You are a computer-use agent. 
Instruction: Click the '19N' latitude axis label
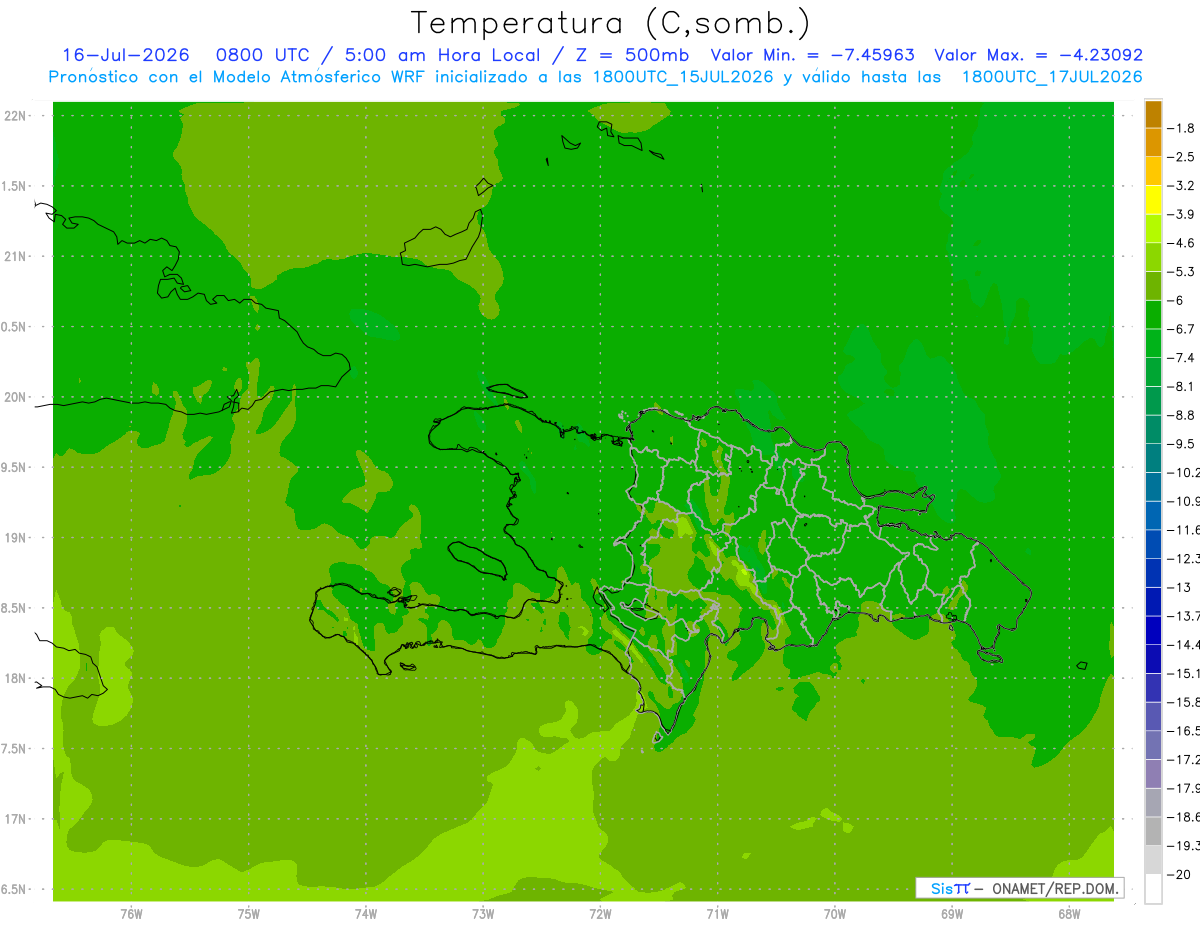[15, 538]
